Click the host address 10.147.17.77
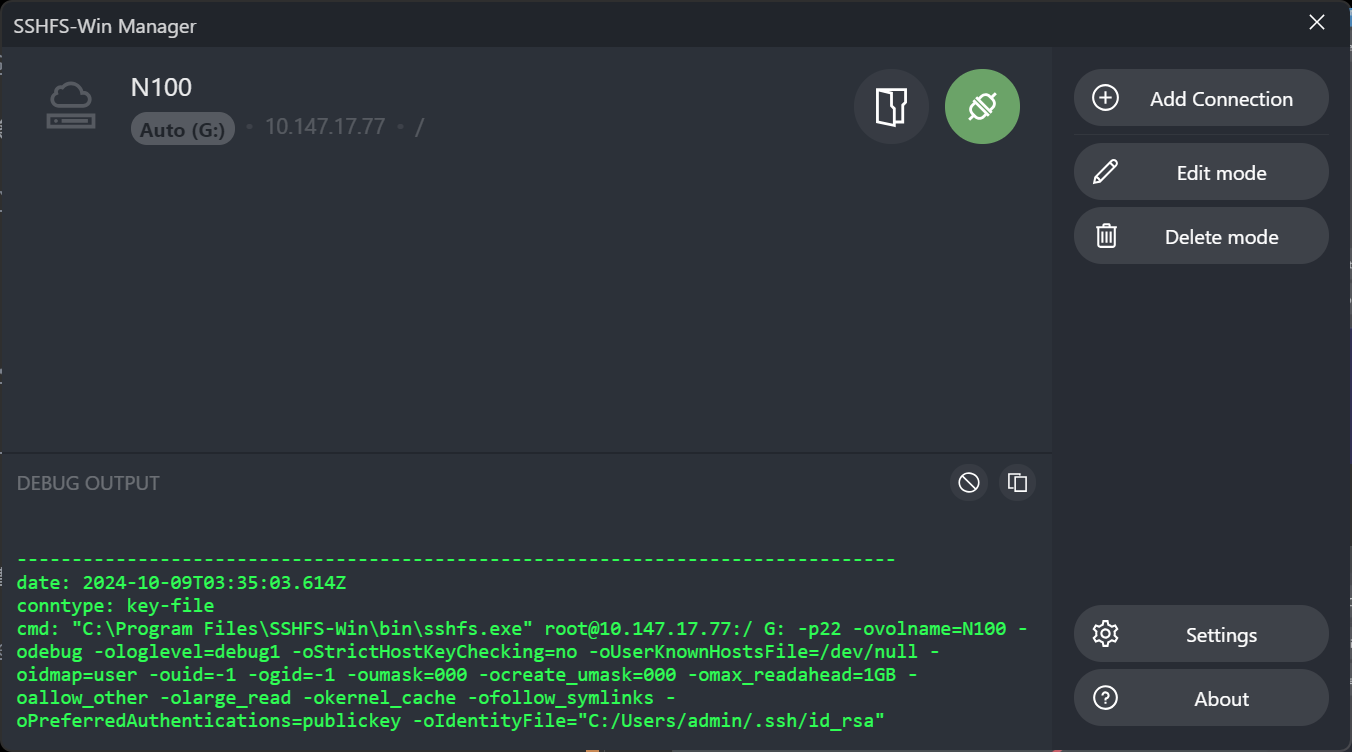1352x752 pixels. coord(325,127)
